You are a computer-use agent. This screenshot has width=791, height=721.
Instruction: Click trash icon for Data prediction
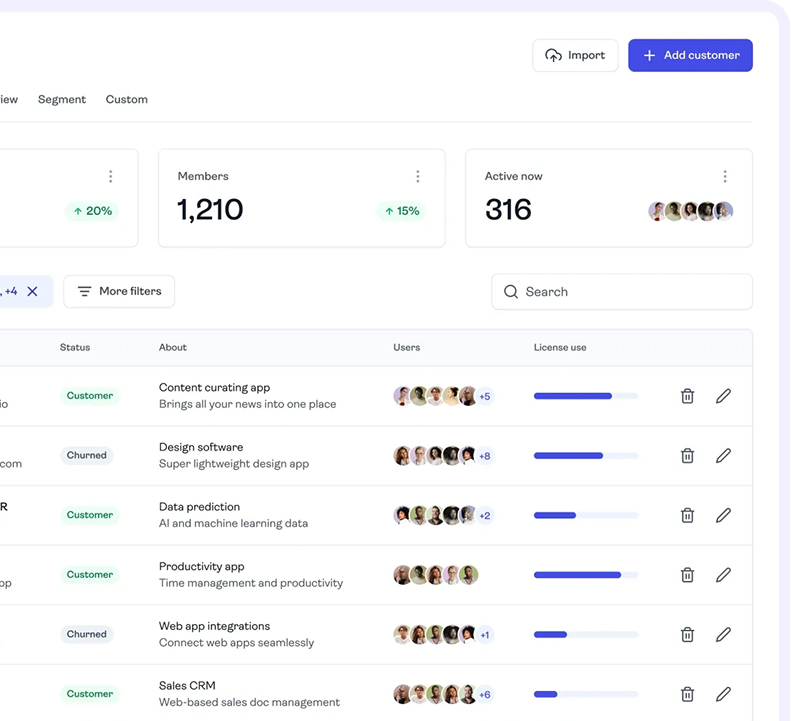tap(687, 515)
